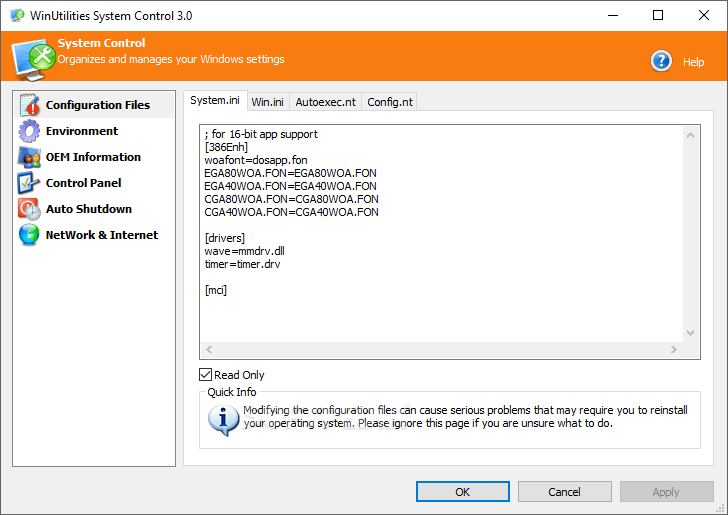Click the System Control monitor icon in header

(33, 59)
